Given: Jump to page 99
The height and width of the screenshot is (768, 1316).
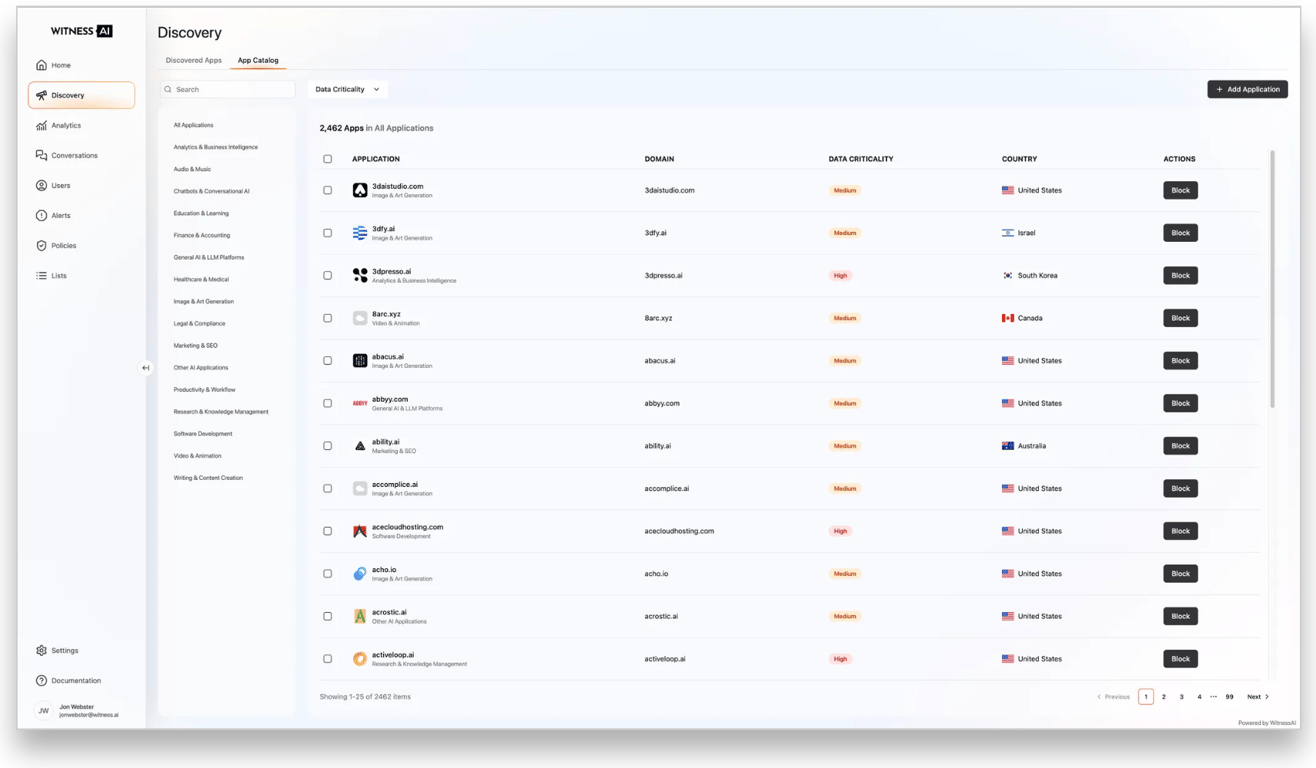Looking at the screenshot, I should coord(1229,697).
